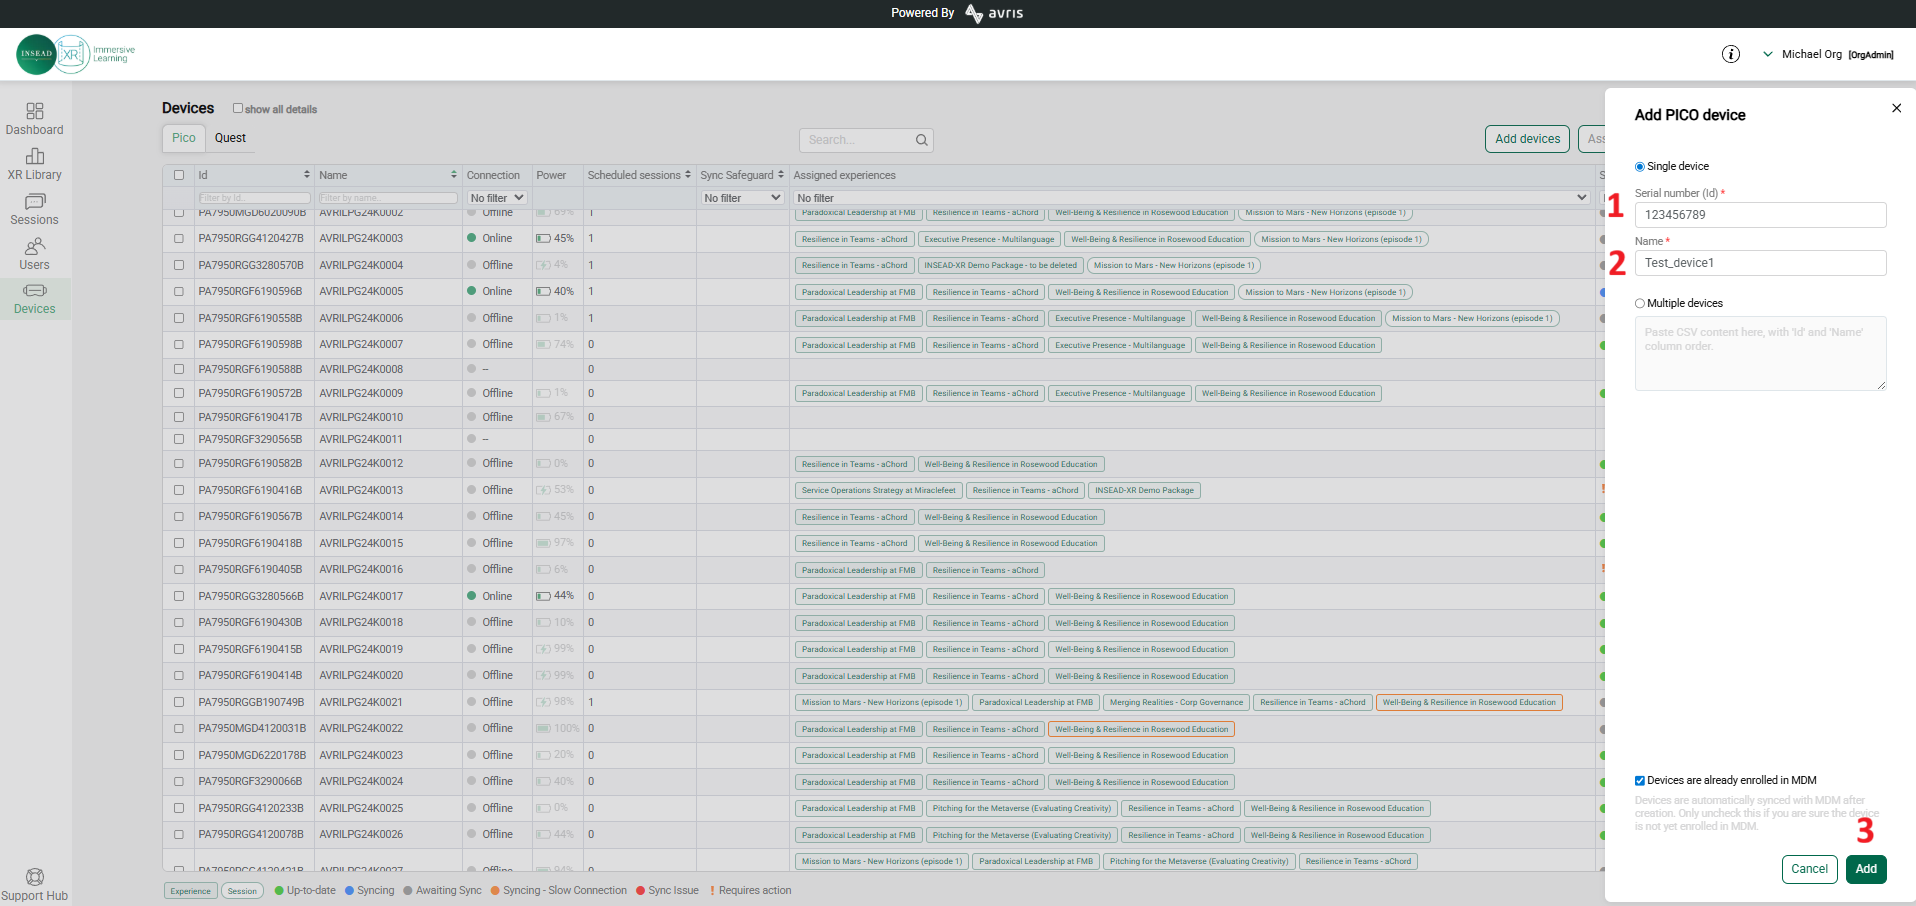The height and width of the screenshot is (906, 1916).
Task: Open the XR Library sidebar icon
Action: click(35, 156)
